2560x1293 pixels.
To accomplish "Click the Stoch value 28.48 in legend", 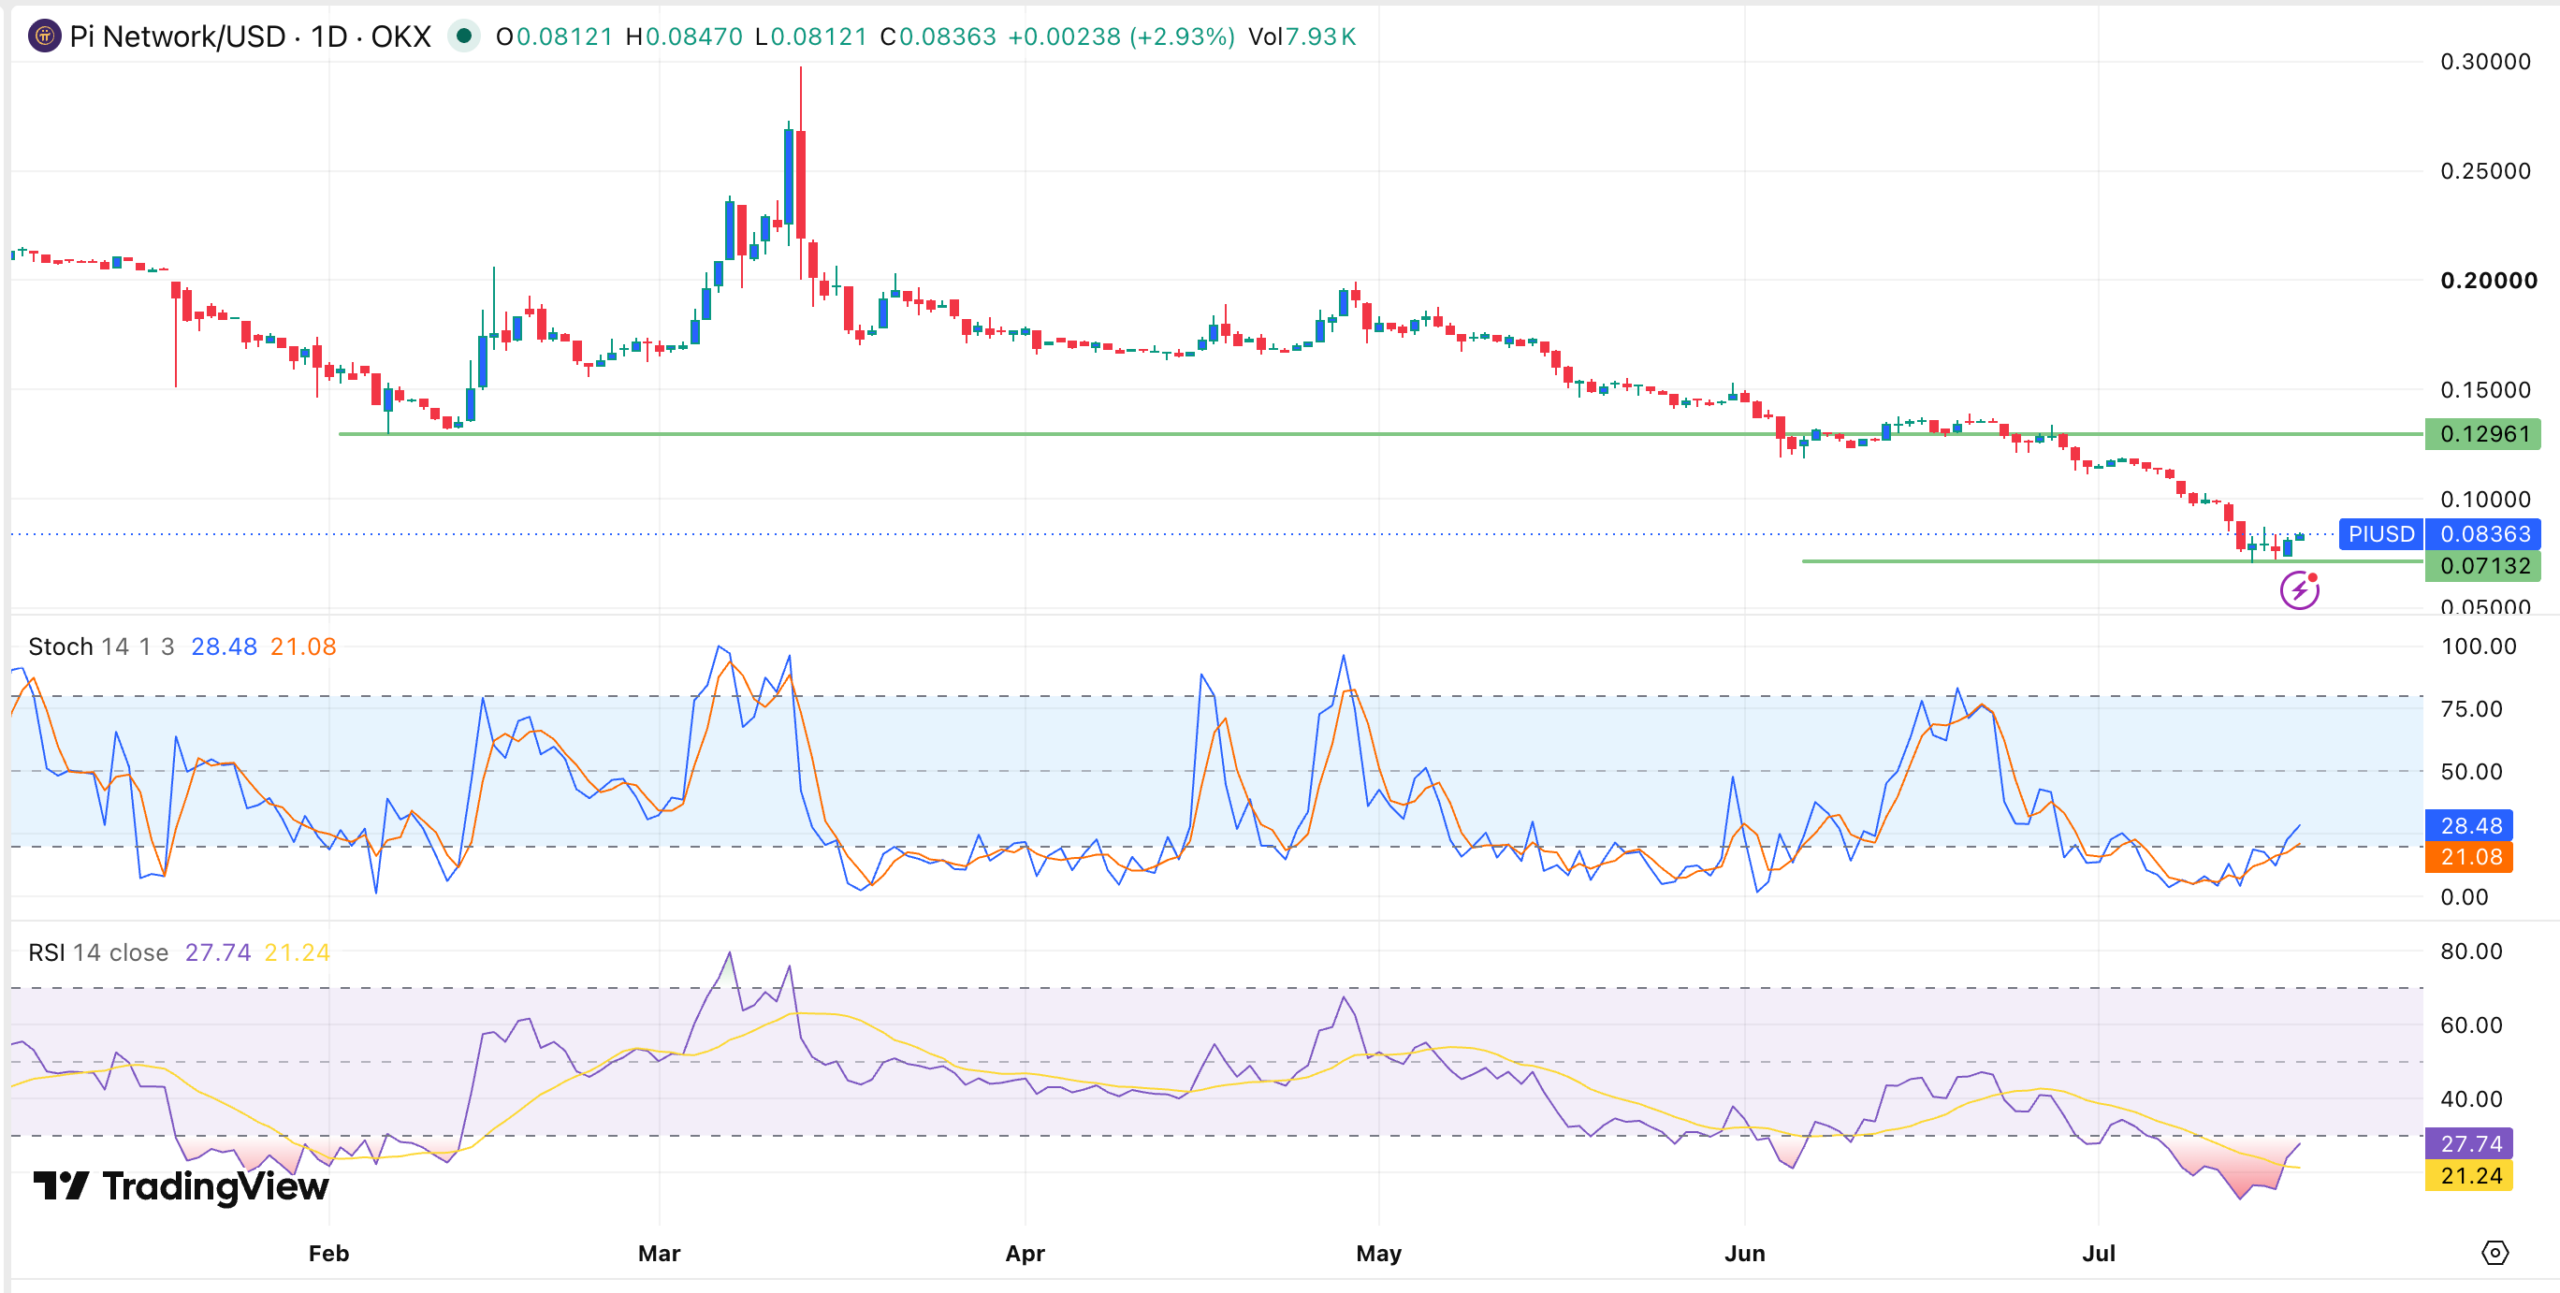I will pos(224,647).
